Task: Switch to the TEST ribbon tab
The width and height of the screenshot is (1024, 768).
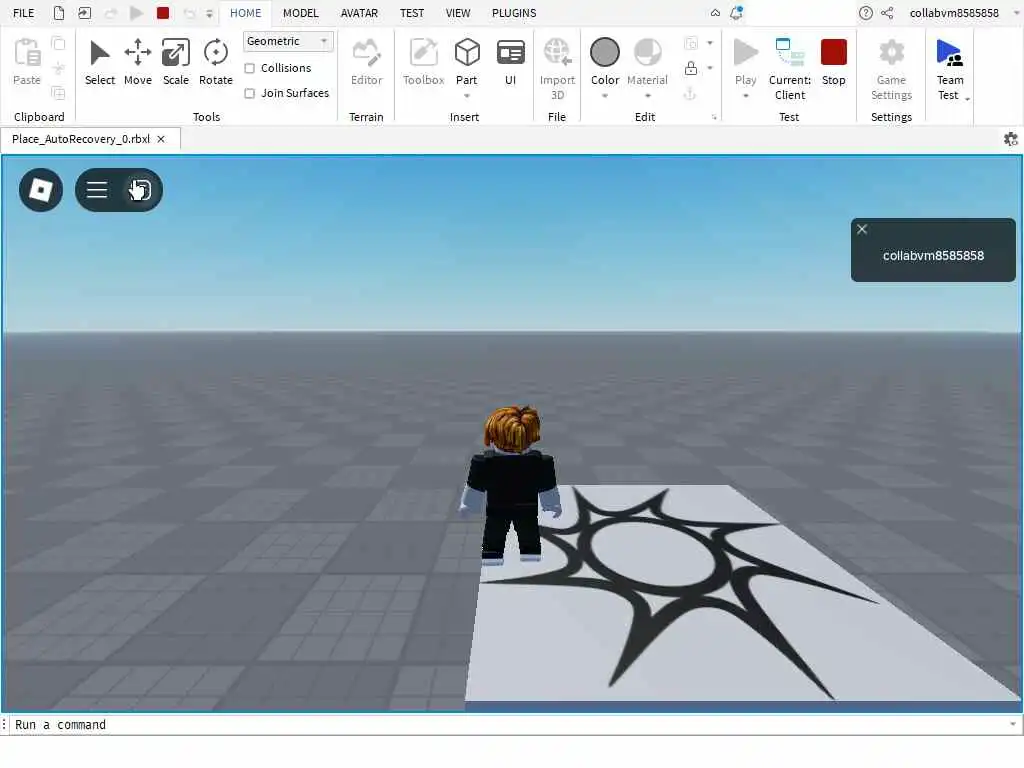Action: coord(411,13)
